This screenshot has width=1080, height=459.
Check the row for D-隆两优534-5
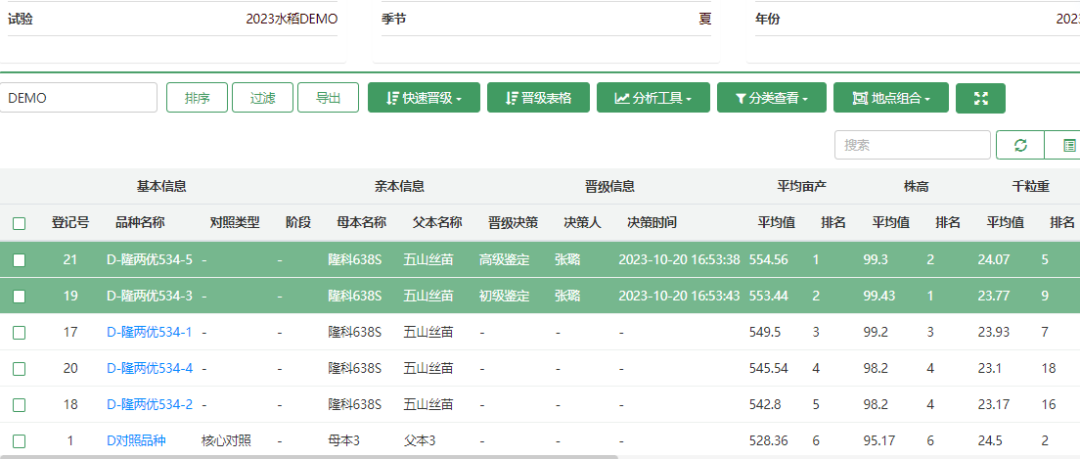[x=19, y=260]
